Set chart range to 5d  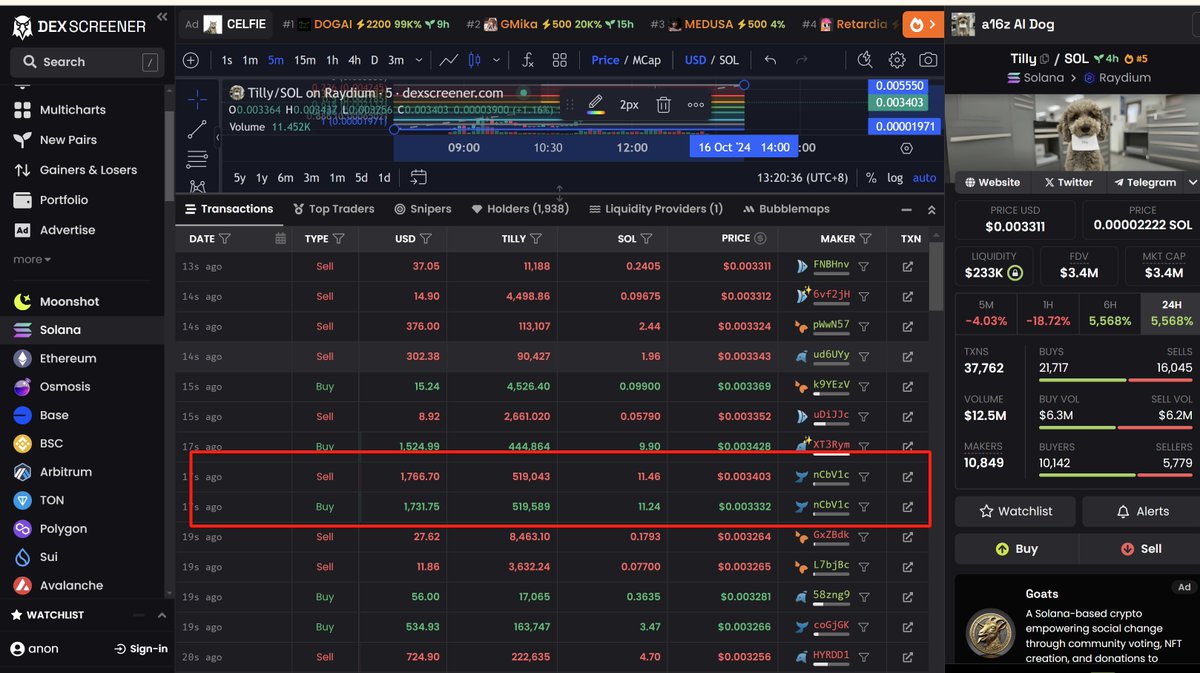point(361,178)
